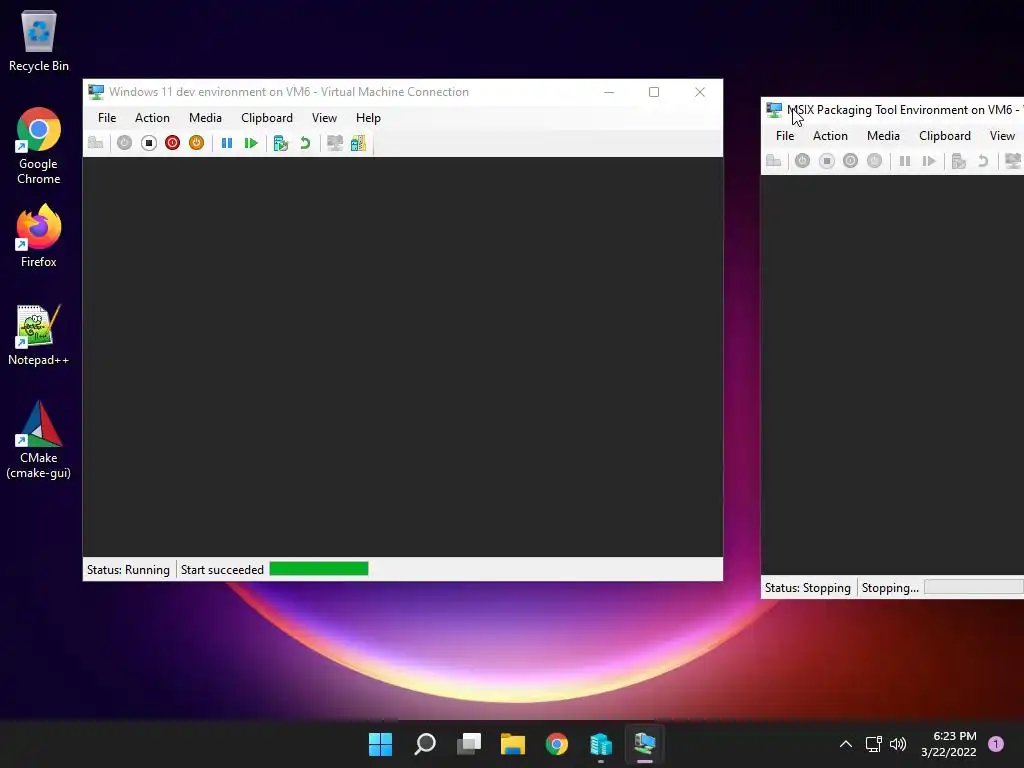The image size is (1024, 768).
Task: Turn off VM using the stop square icon
Action: tap(149, 143)
